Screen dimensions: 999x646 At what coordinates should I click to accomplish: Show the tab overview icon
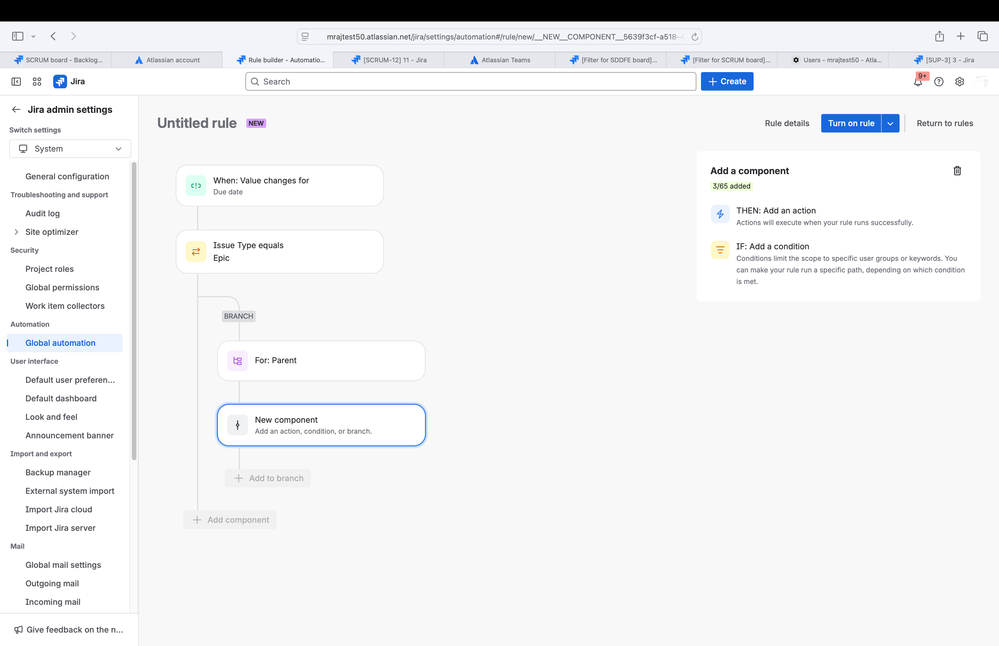pyautogui.click(x=982, y=36)
